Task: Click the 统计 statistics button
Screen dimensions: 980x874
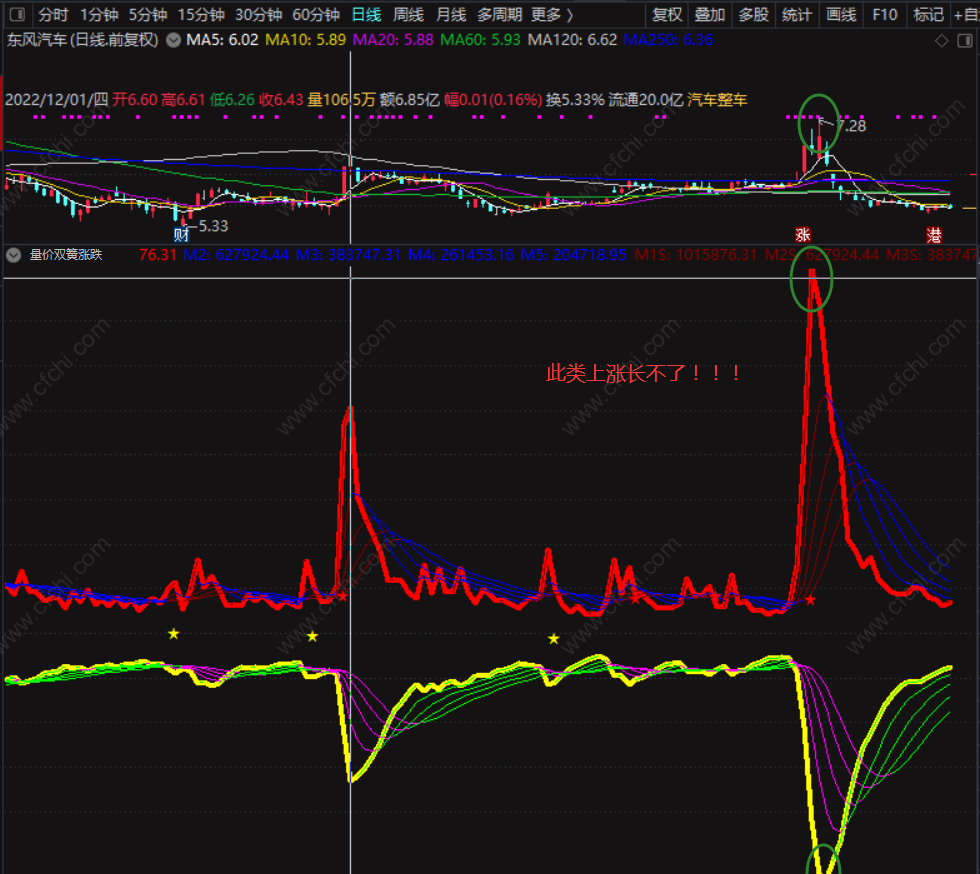Action: point(797,14)
